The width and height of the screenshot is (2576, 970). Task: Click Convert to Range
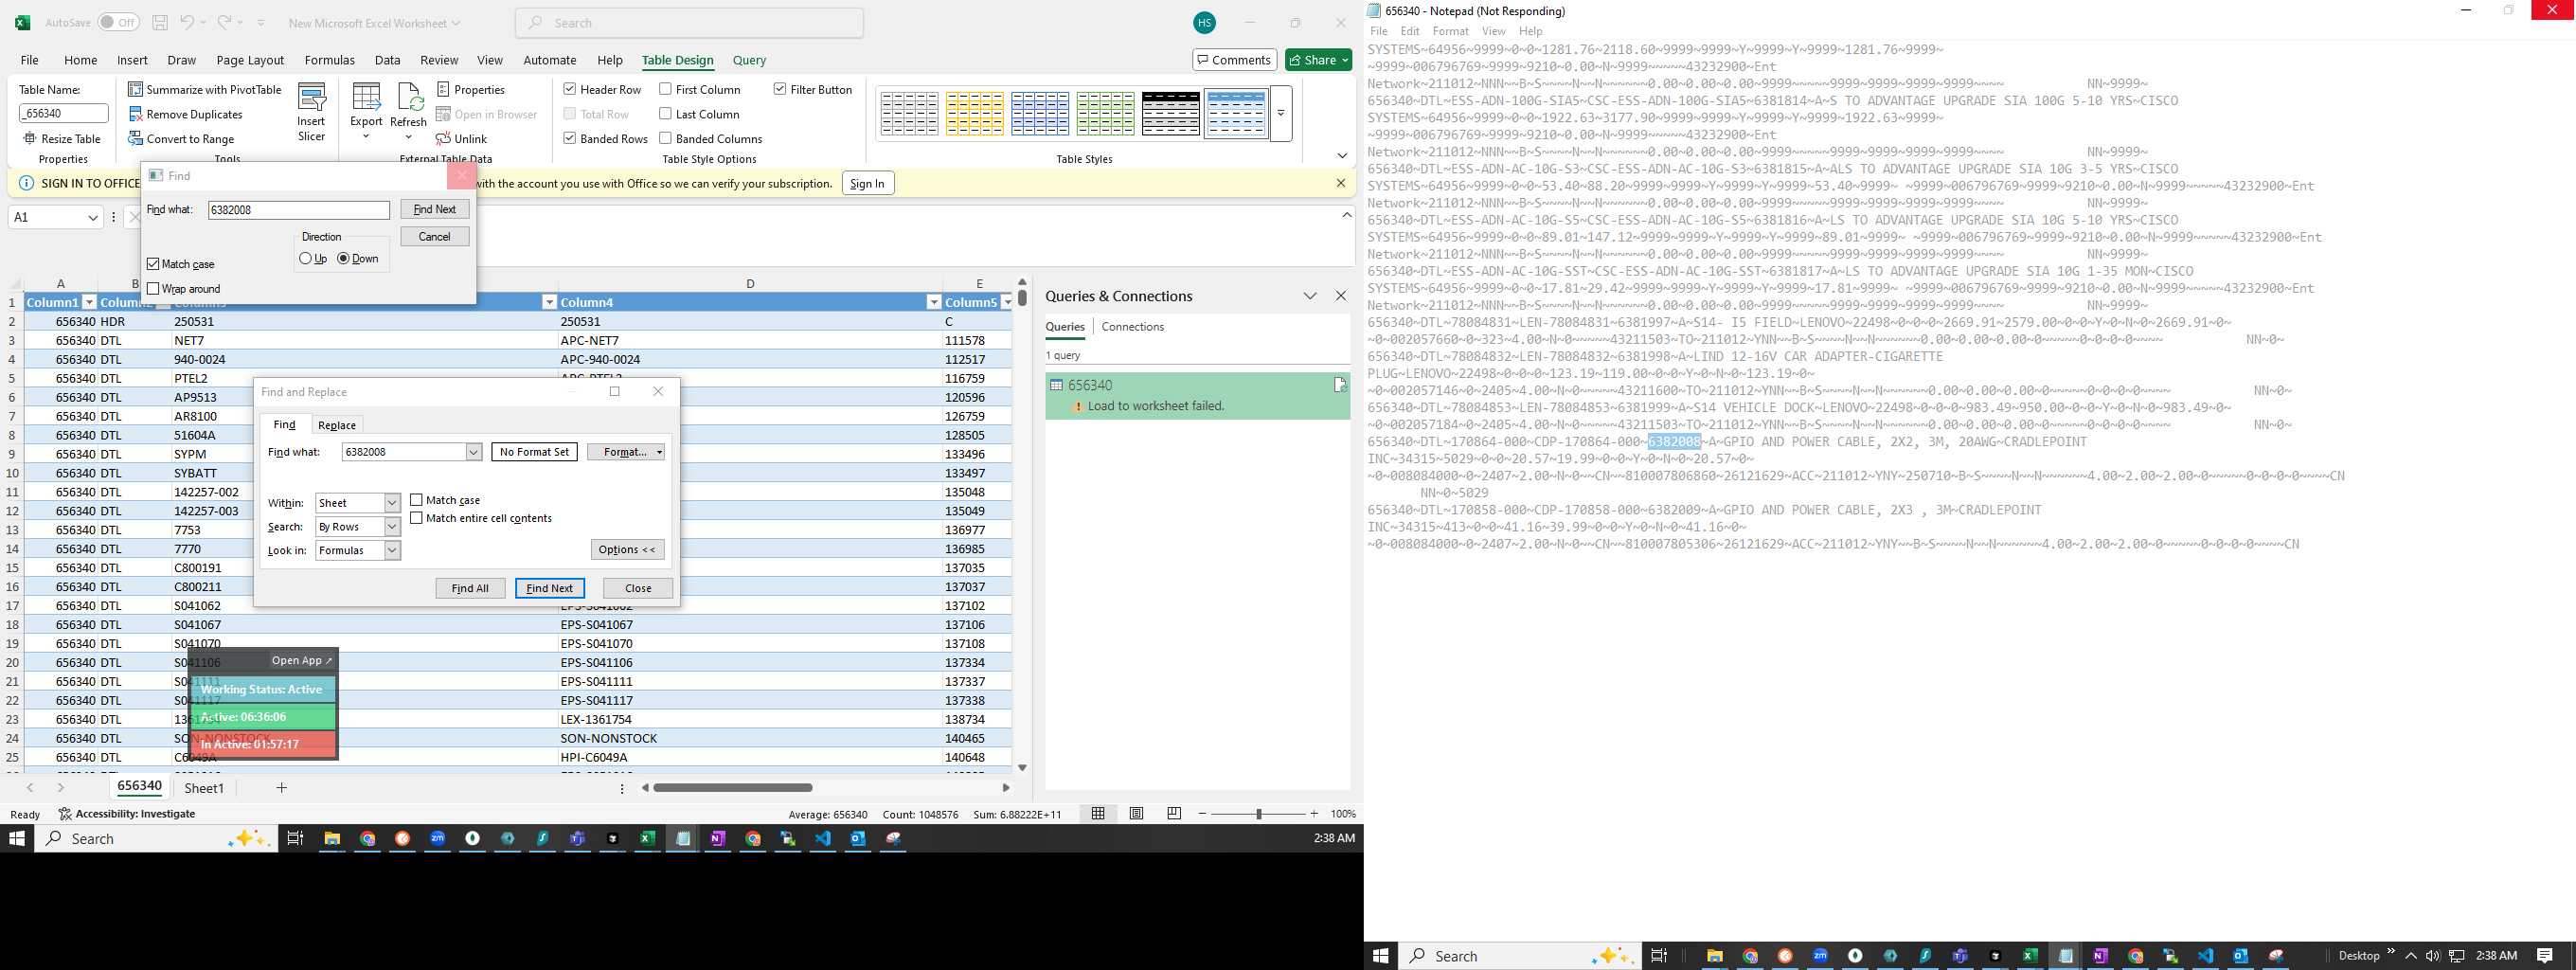(x=181, y=139)
